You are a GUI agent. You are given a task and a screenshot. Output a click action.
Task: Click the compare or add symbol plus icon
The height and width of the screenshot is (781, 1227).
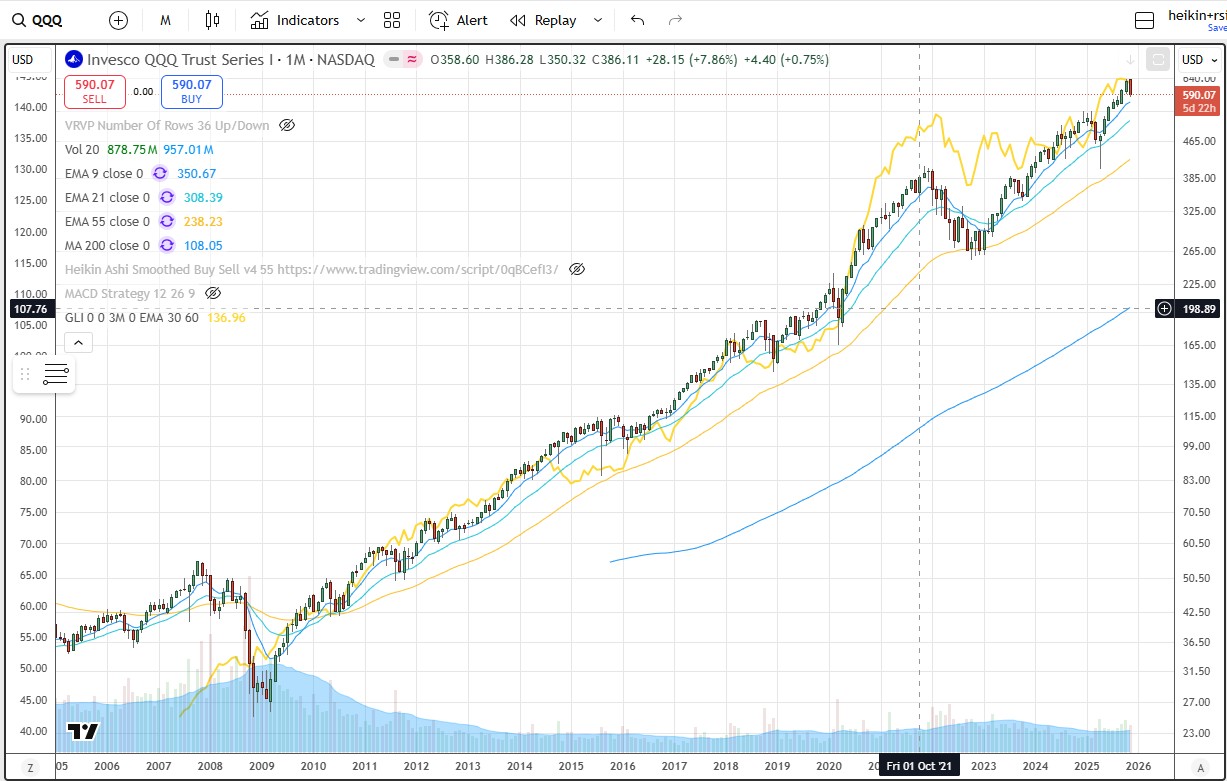tap(118, 20)
